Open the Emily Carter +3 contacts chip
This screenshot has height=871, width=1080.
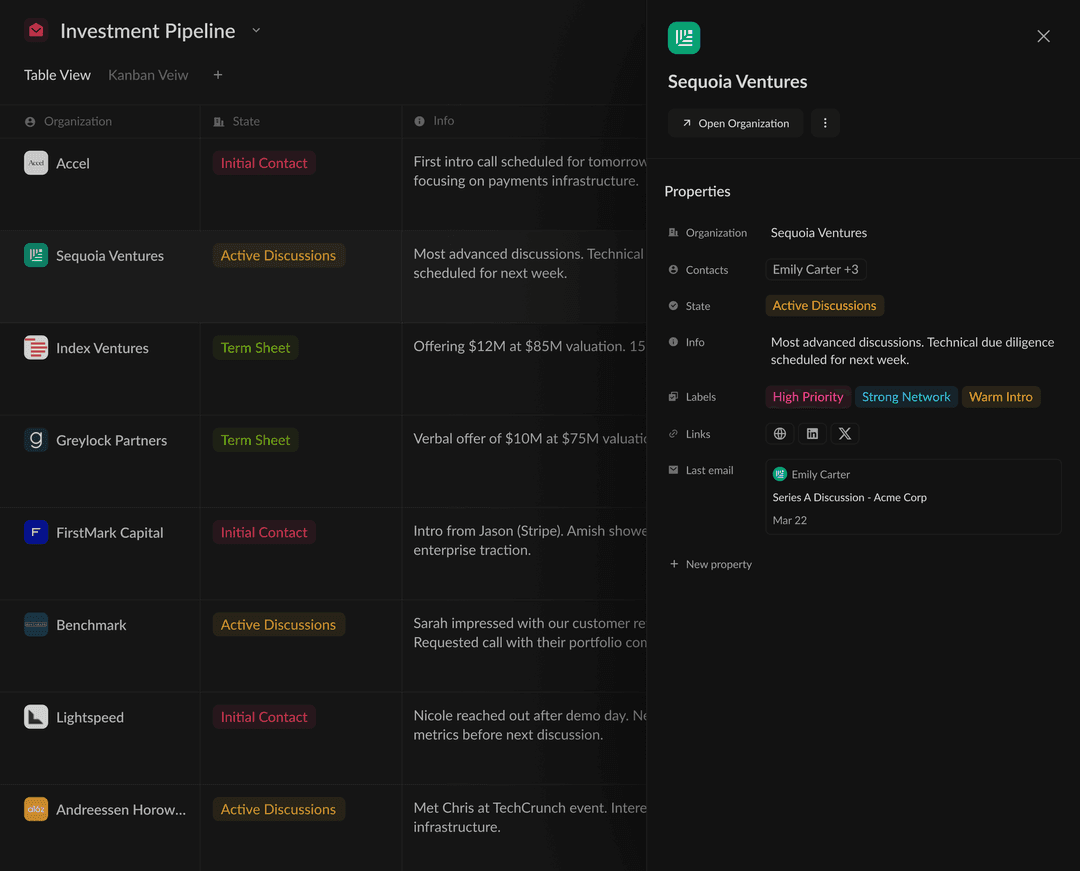[x=816, y=269]
